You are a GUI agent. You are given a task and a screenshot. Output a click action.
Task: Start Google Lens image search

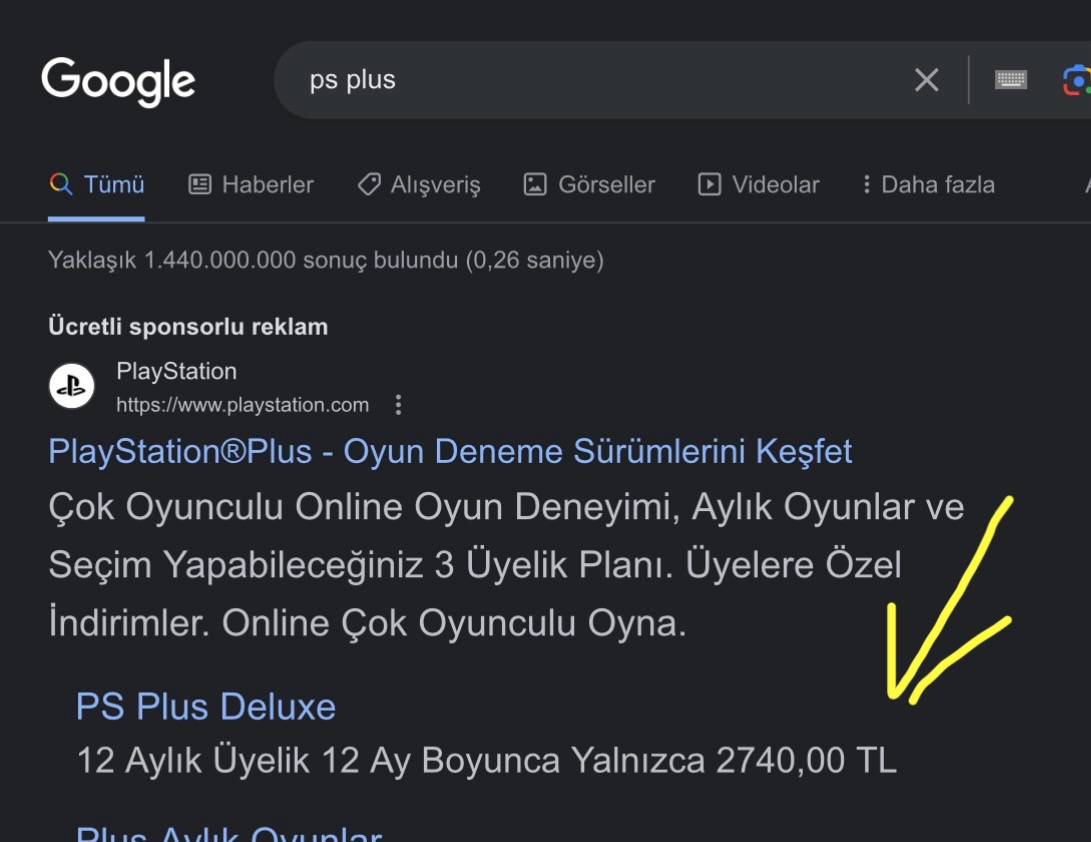(x=1076, y=80)
